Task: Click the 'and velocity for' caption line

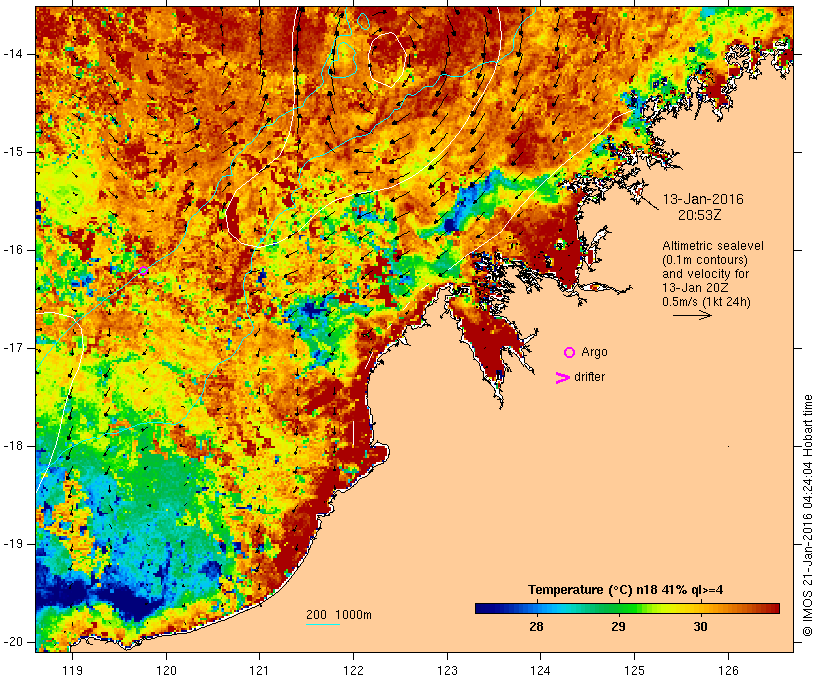Action: [x=705, y=274]
